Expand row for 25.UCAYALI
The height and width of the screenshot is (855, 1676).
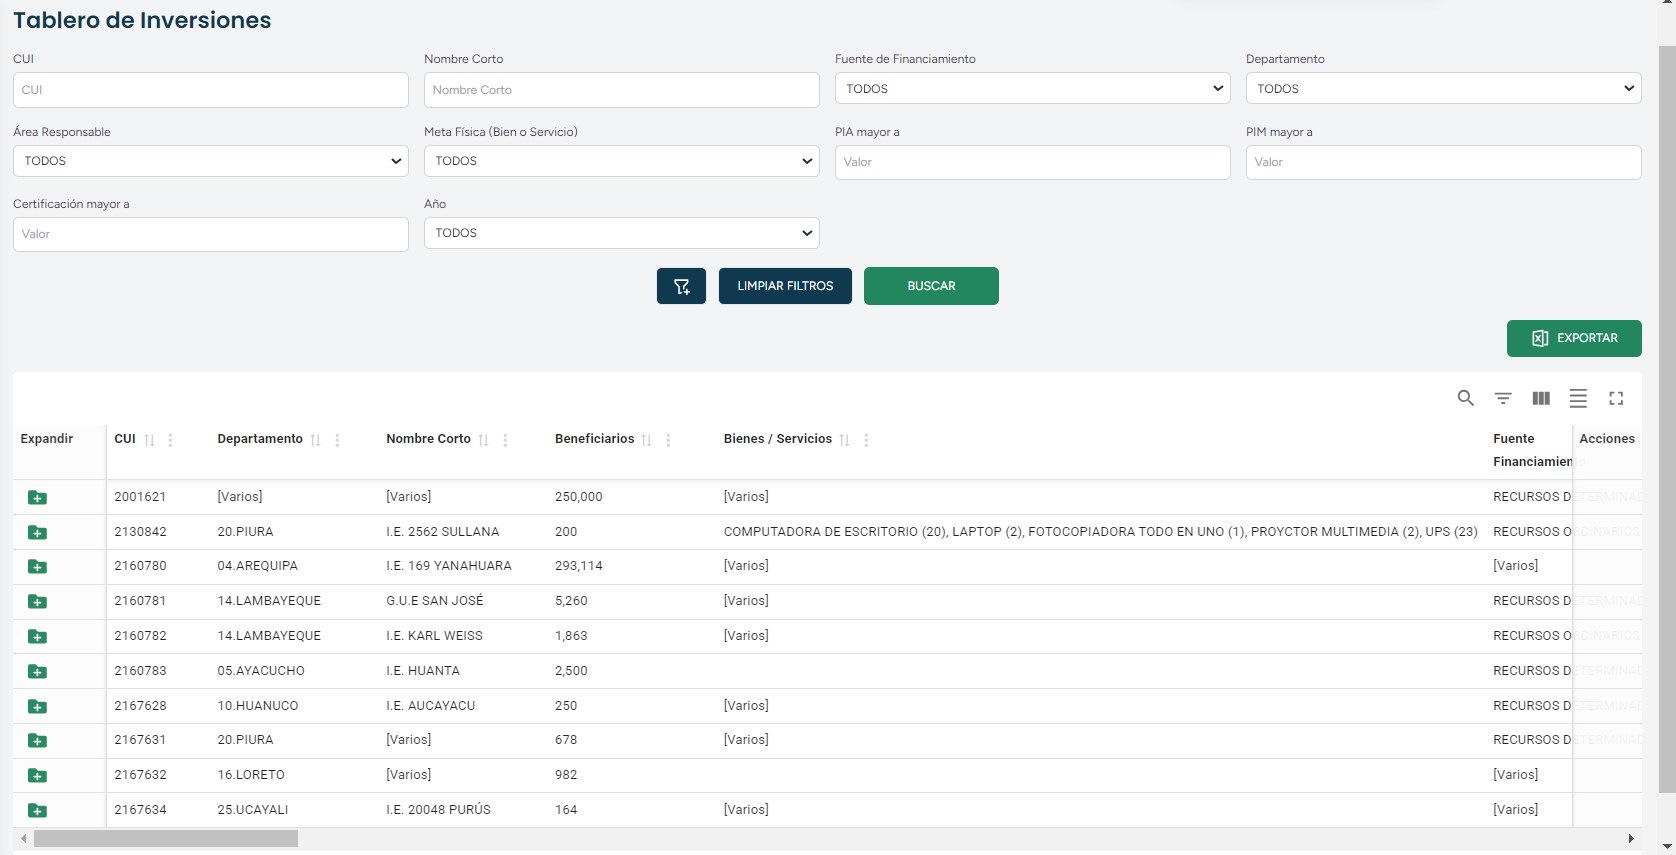pos(37,810)
